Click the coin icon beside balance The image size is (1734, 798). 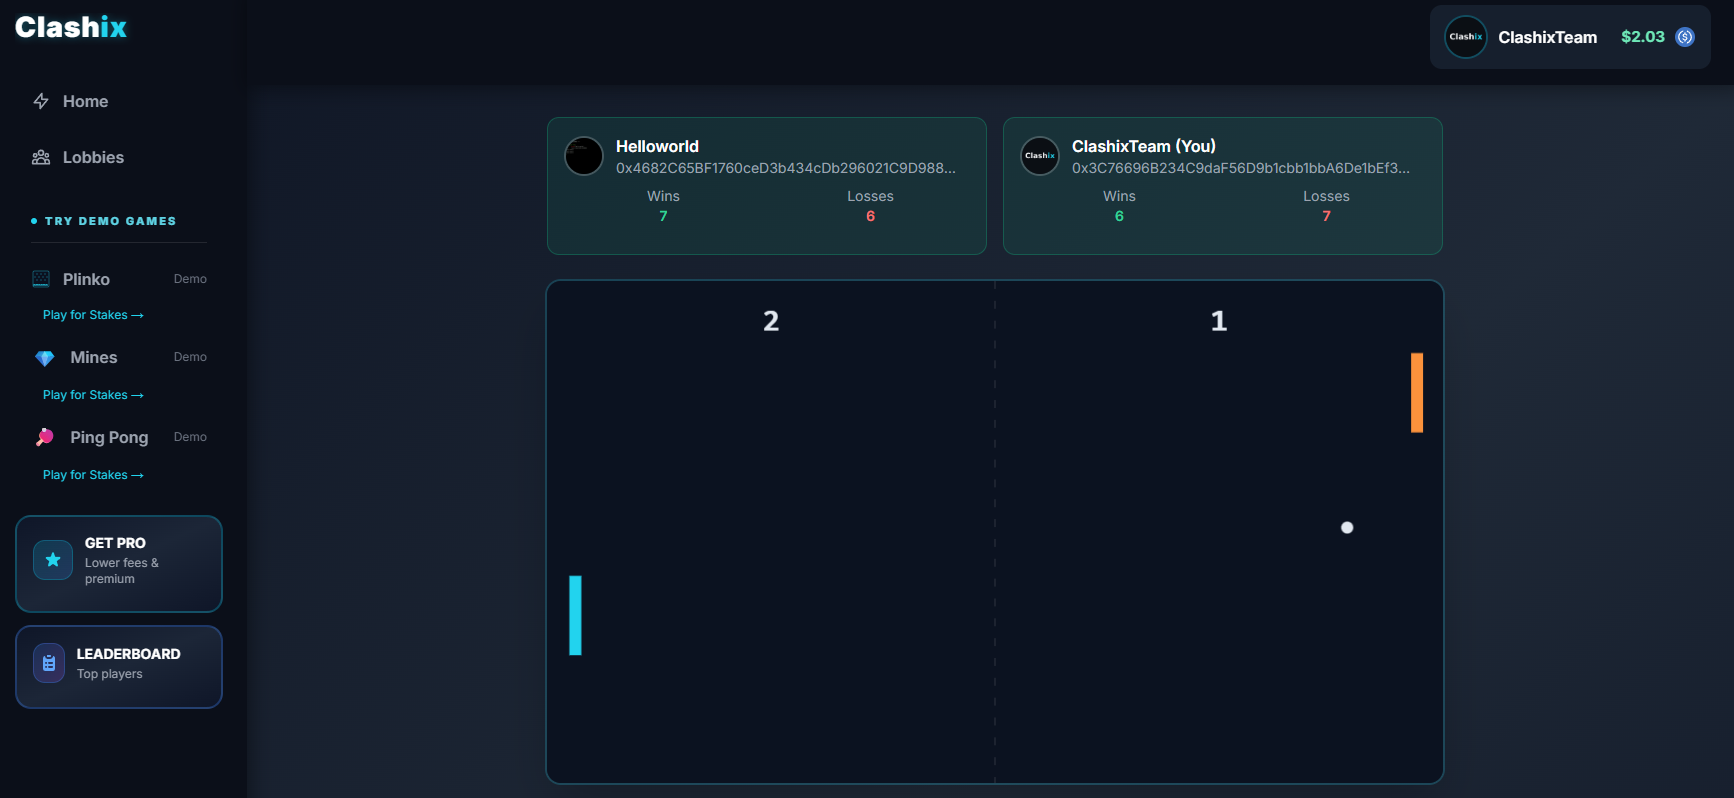point(1685,37)
